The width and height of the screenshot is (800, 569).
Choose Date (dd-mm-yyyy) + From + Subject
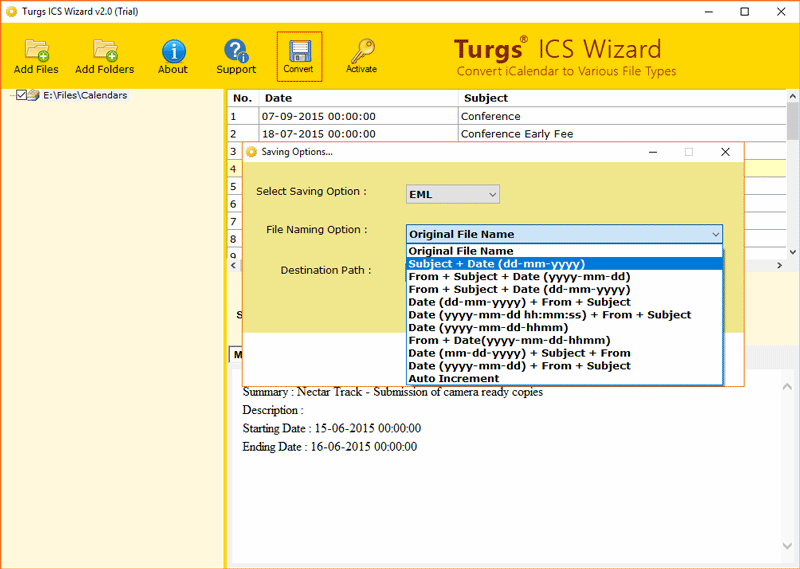tap(564, 302)
